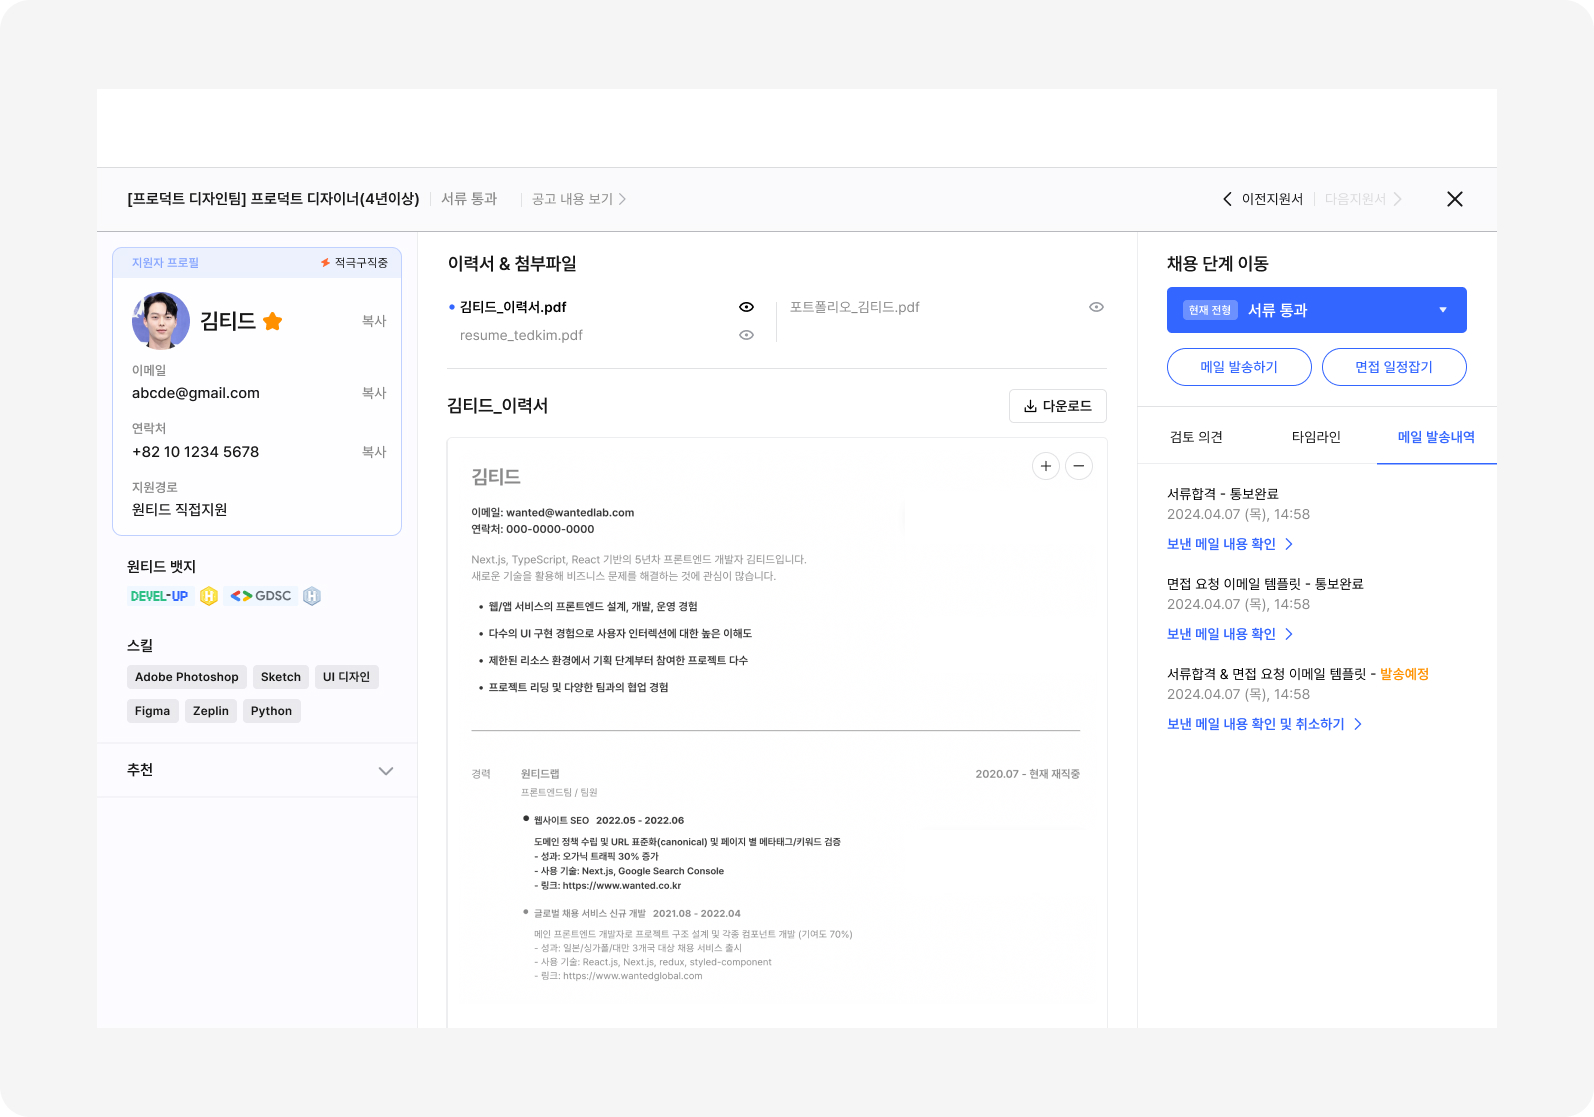Click https://www.wanted.co.kr link in resume
1594x1117 pixels.
coord(622,886)
